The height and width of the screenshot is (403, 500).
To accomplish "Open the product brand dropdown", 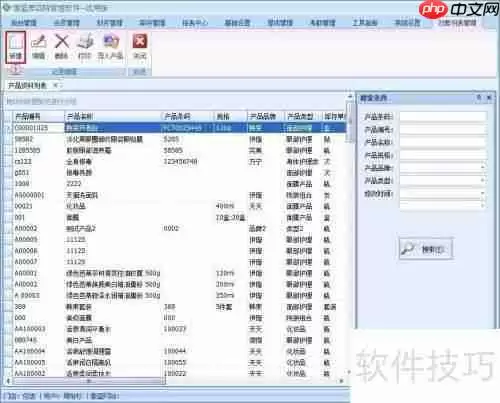I will click(482, 168).
